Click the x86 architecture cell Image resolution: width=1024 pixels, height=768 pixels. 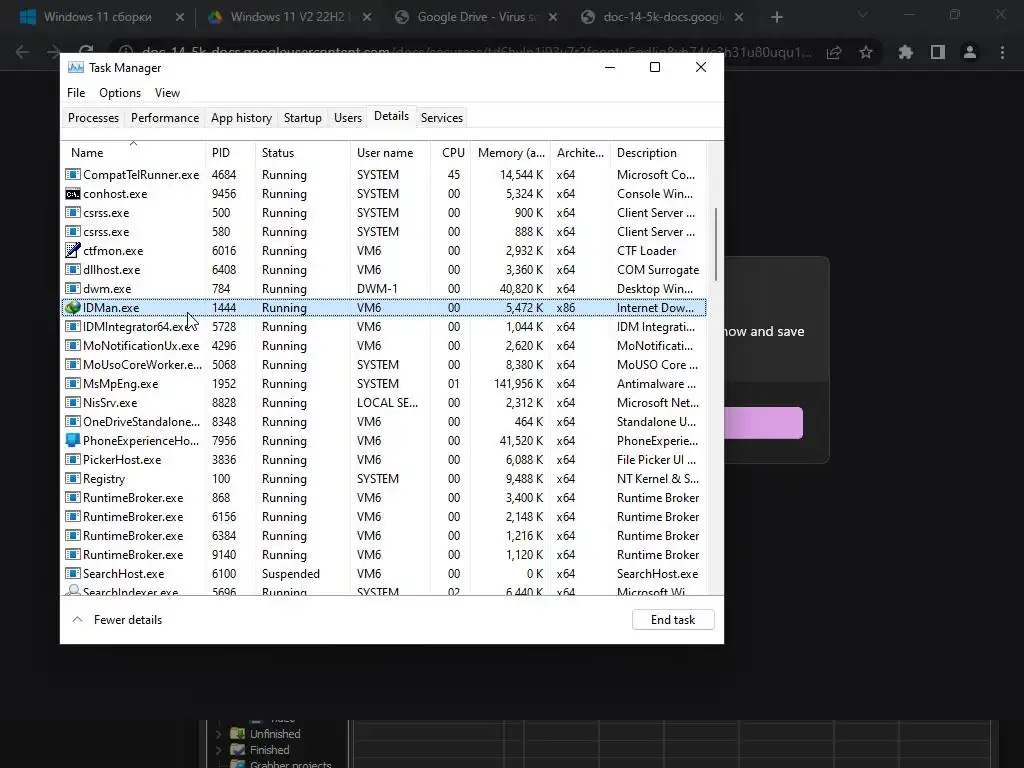coord(566,308)
